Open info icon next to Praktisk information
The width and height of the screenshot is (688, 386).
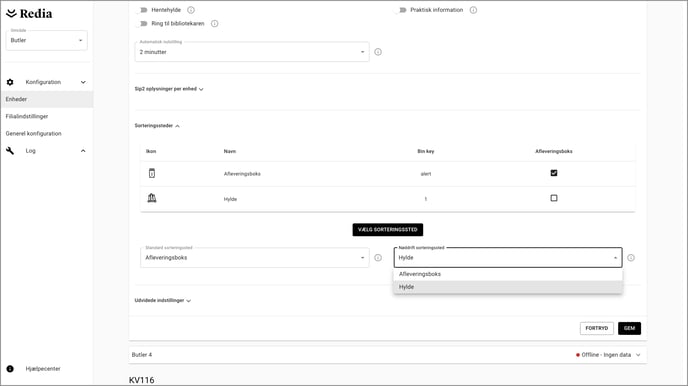pyautogui.click(x=473, y=10)
